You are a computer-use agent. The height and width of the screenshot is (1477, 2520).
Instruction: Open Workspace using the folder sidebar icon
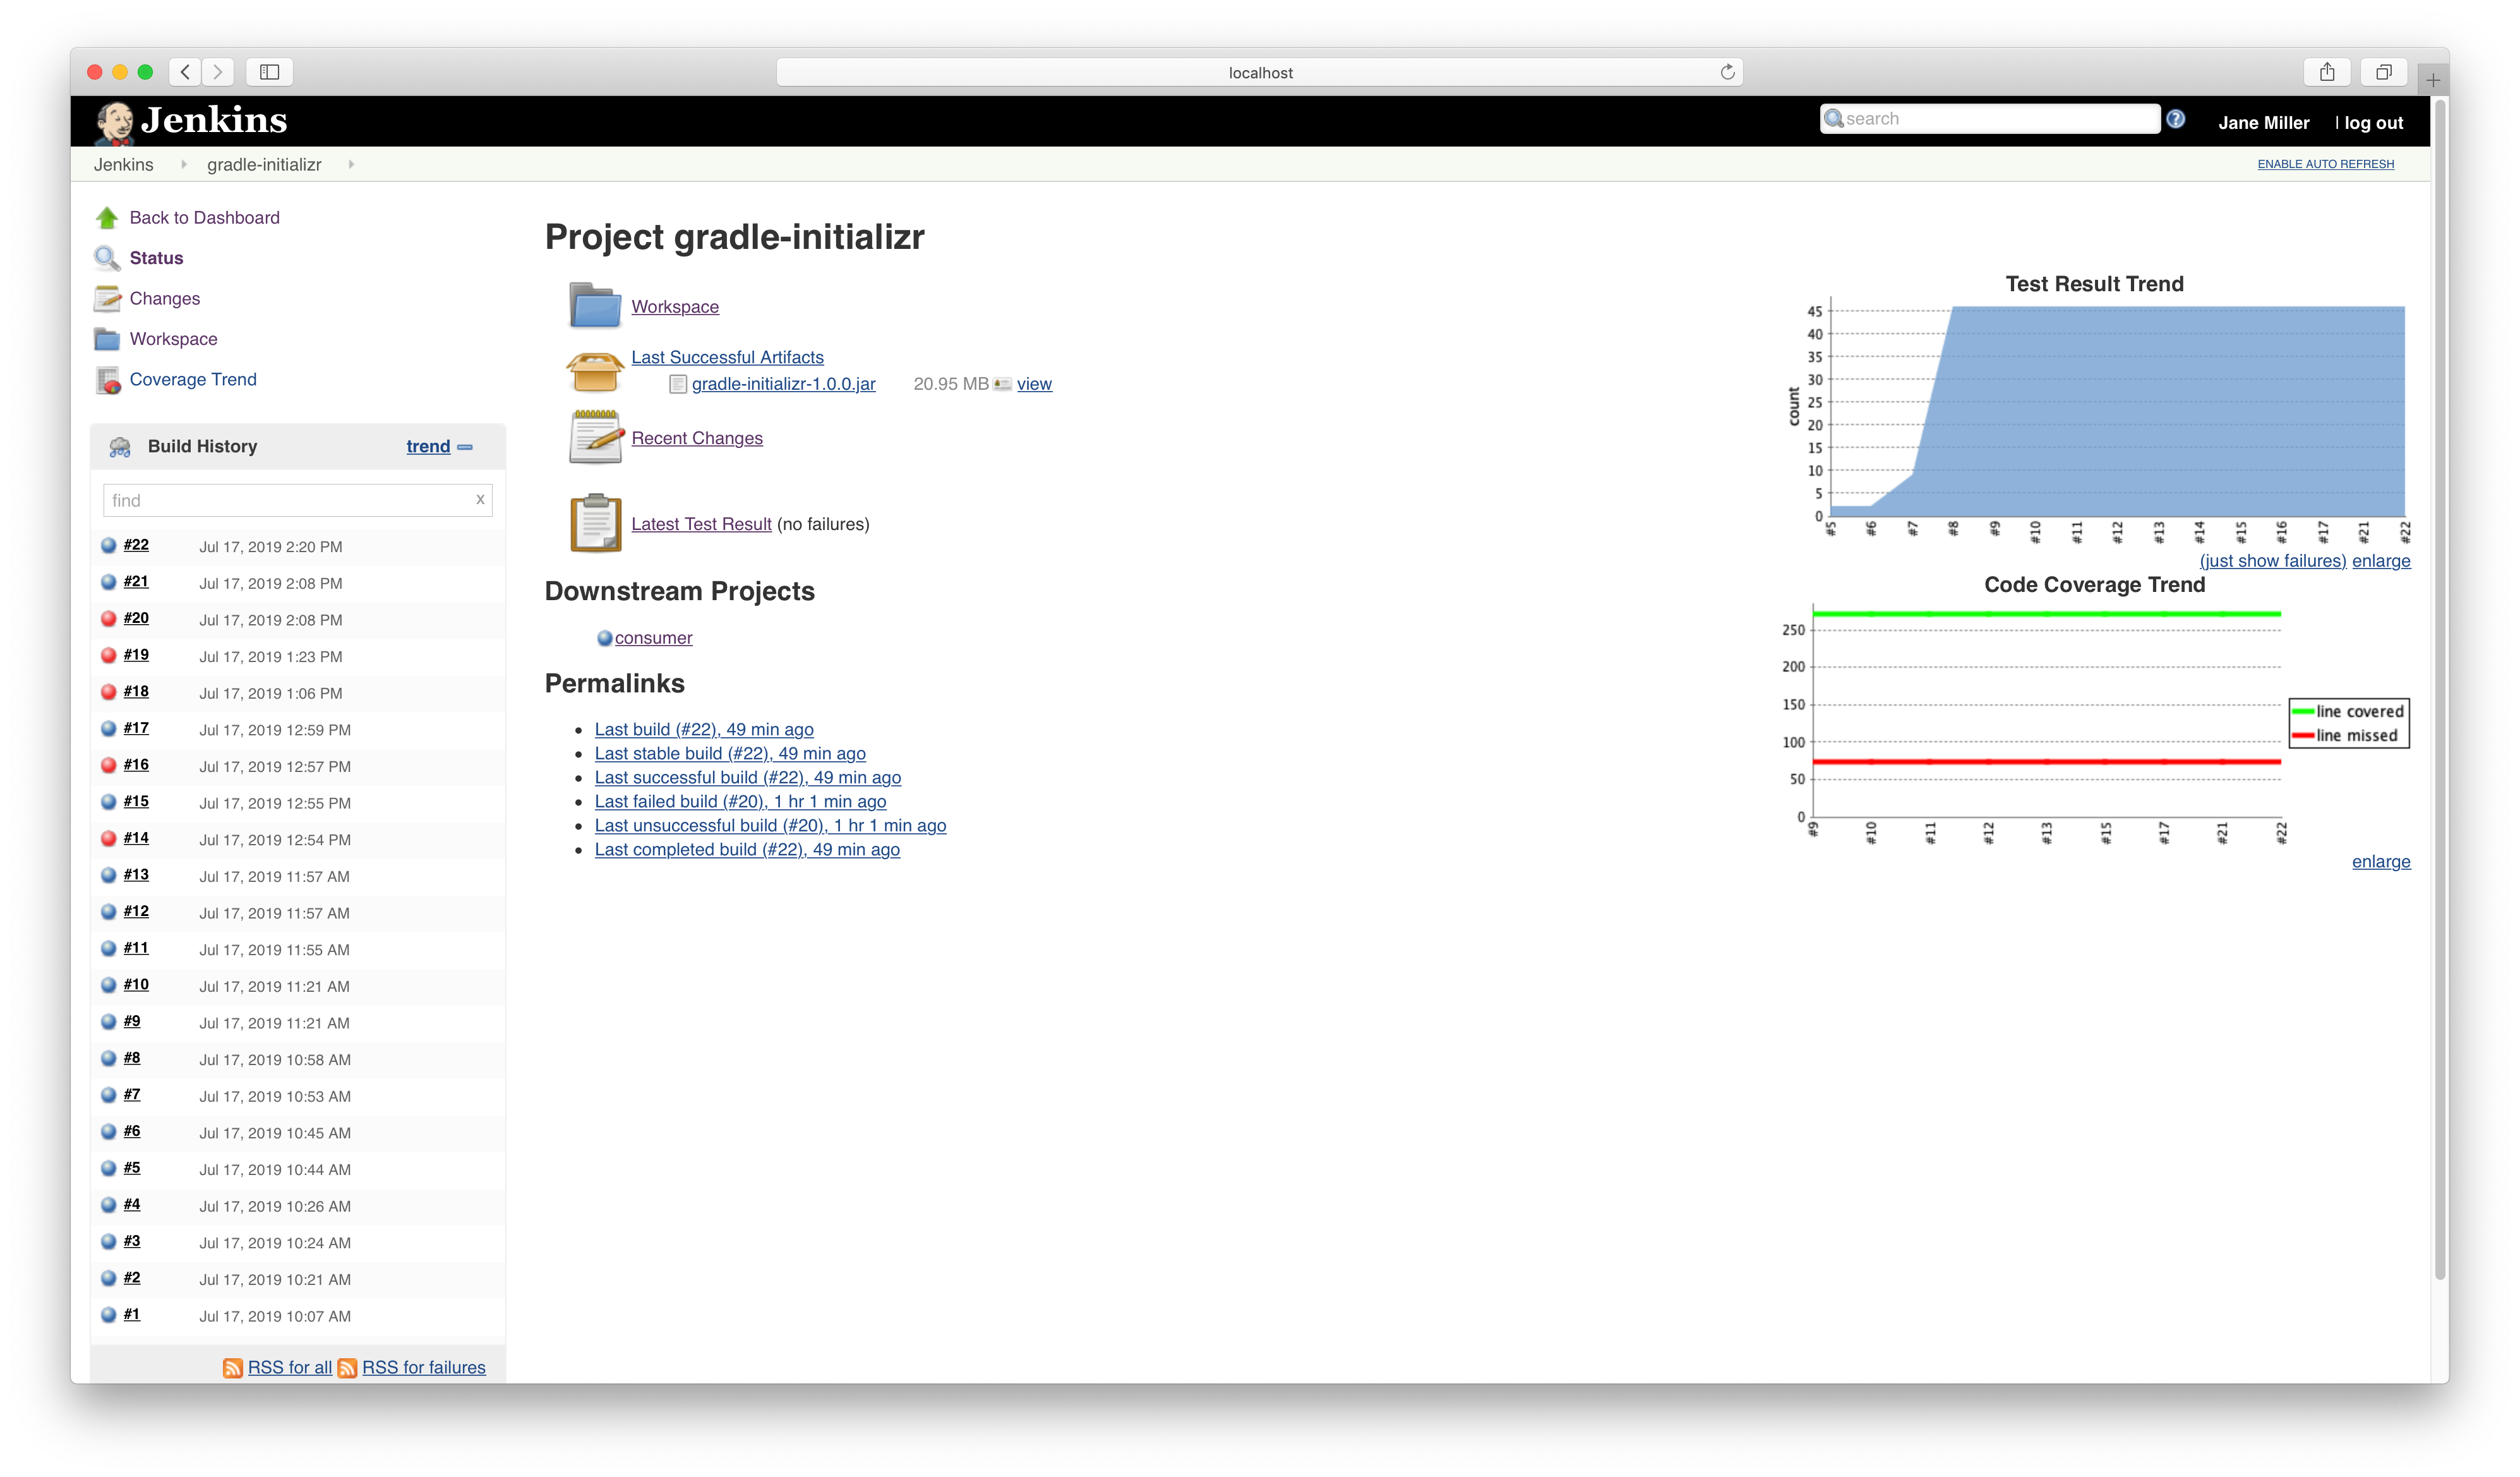coord(108,339)
